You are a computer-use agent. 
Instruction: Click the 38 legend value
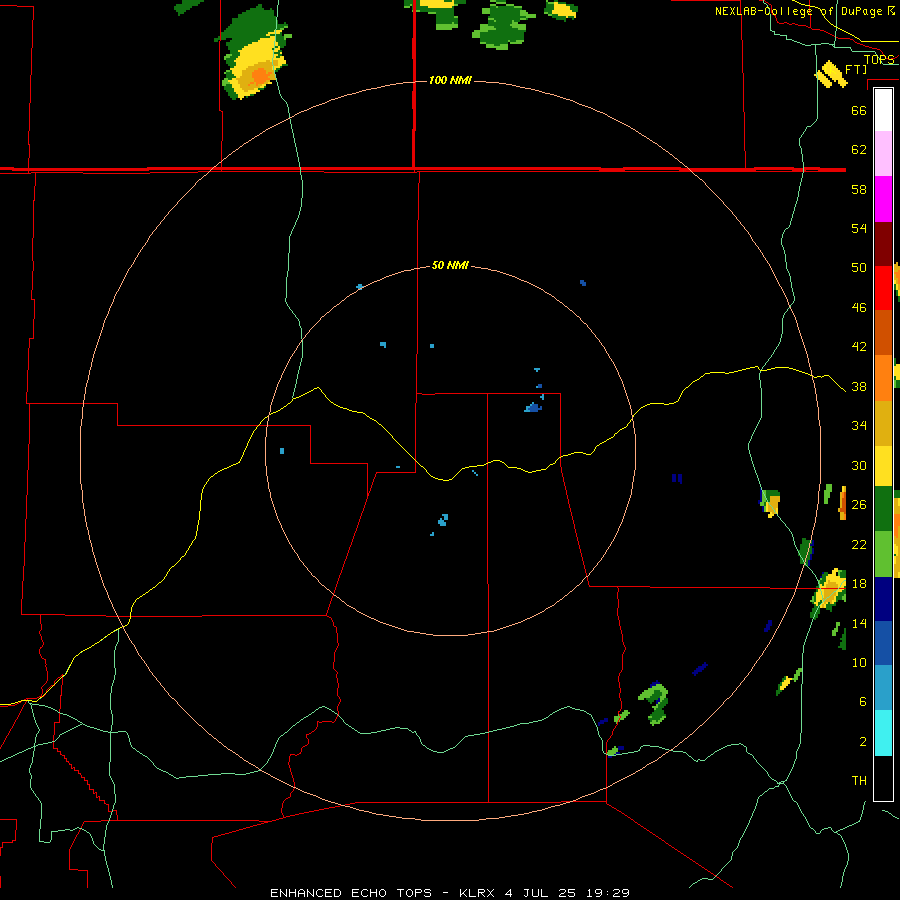click(x=859, y=386)
